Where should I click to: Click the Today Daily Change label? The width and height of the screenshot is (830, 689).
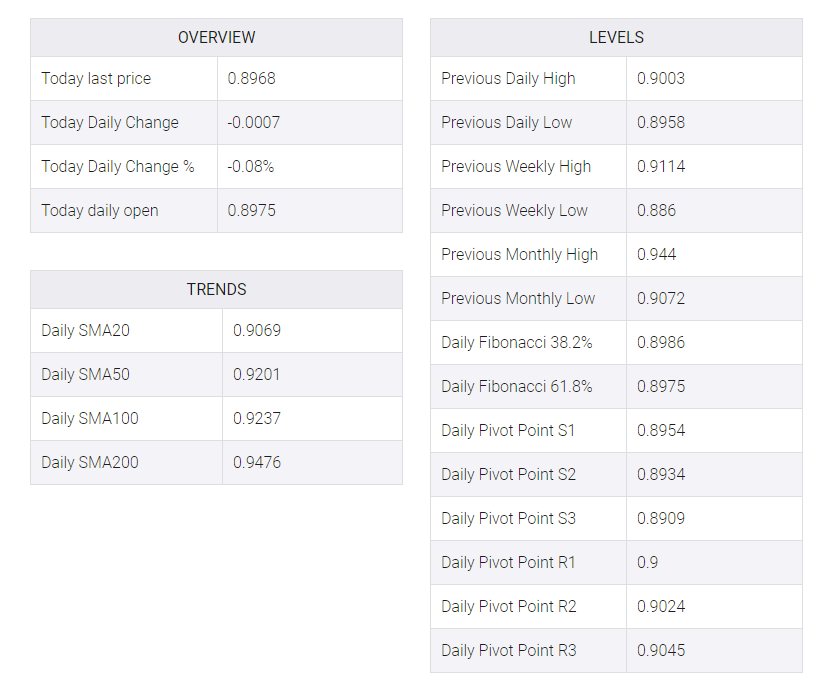[x=110, y=122]
